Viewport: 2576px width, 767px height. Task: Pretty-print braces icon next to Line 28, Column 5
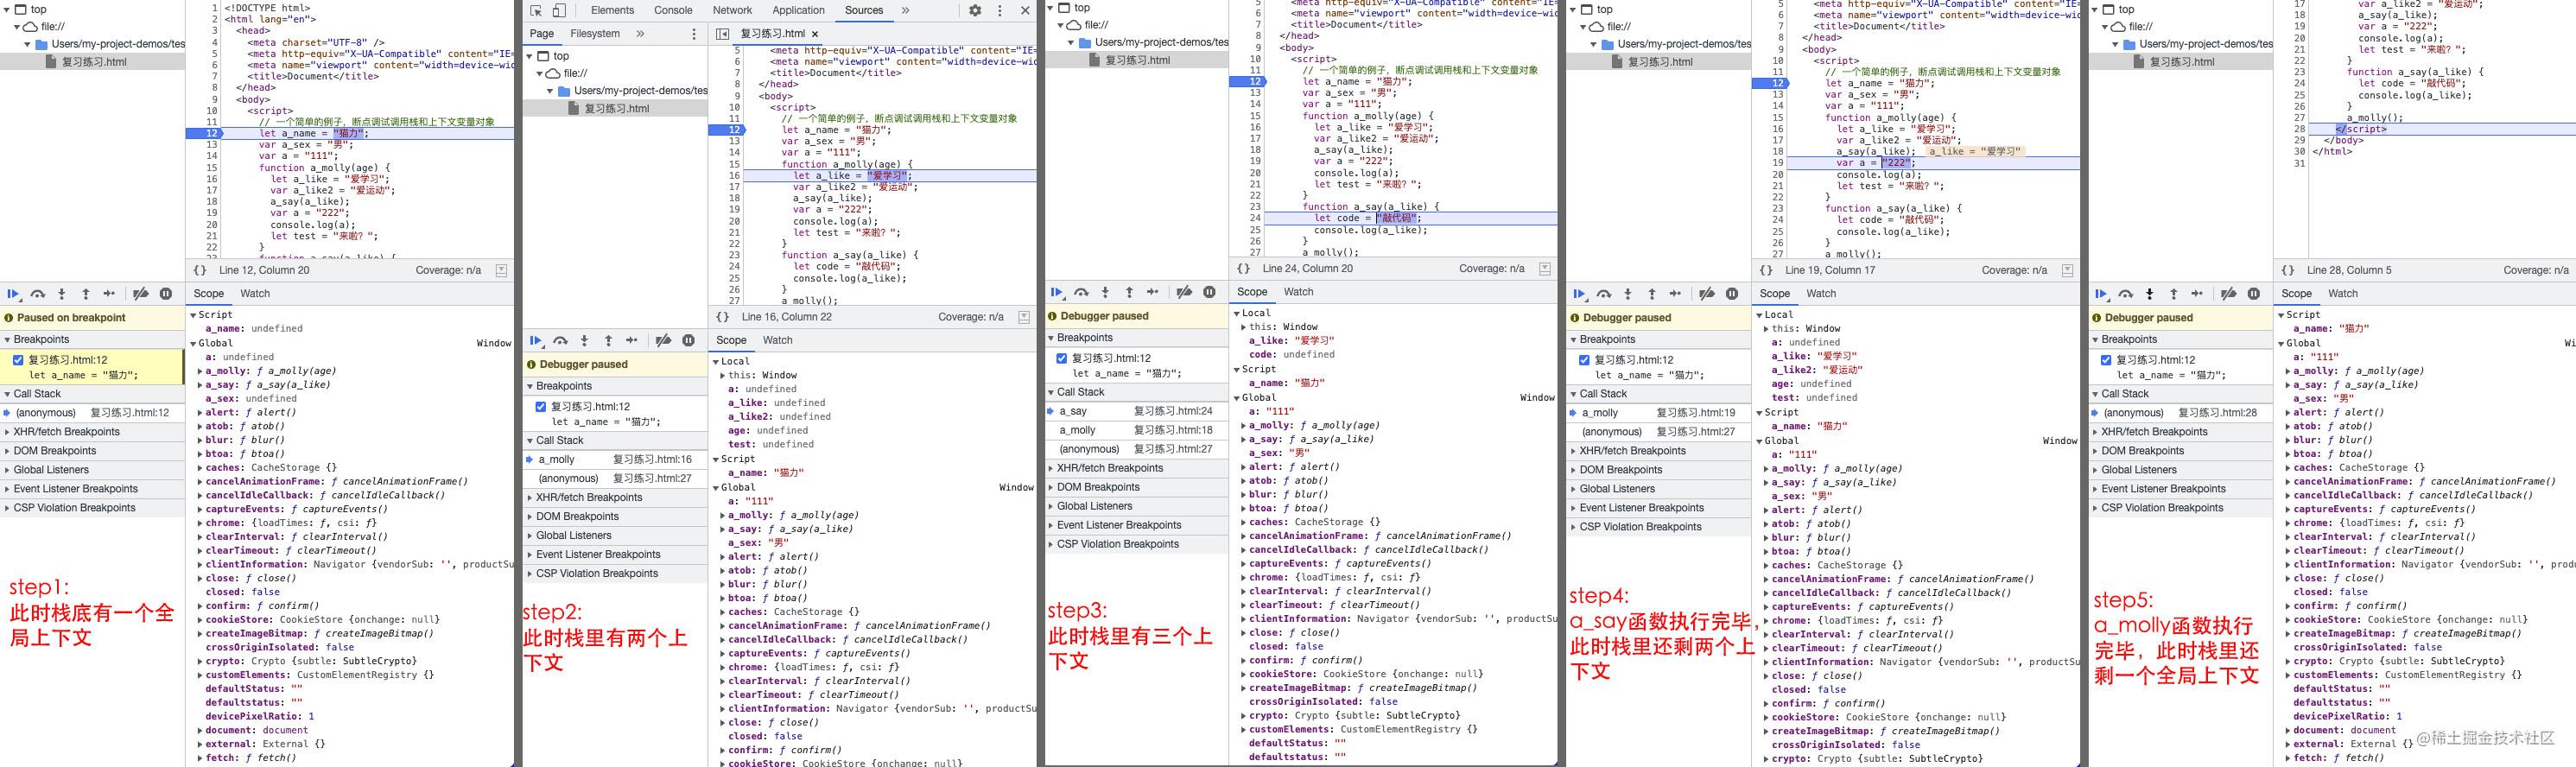[x=2288, y=270]
